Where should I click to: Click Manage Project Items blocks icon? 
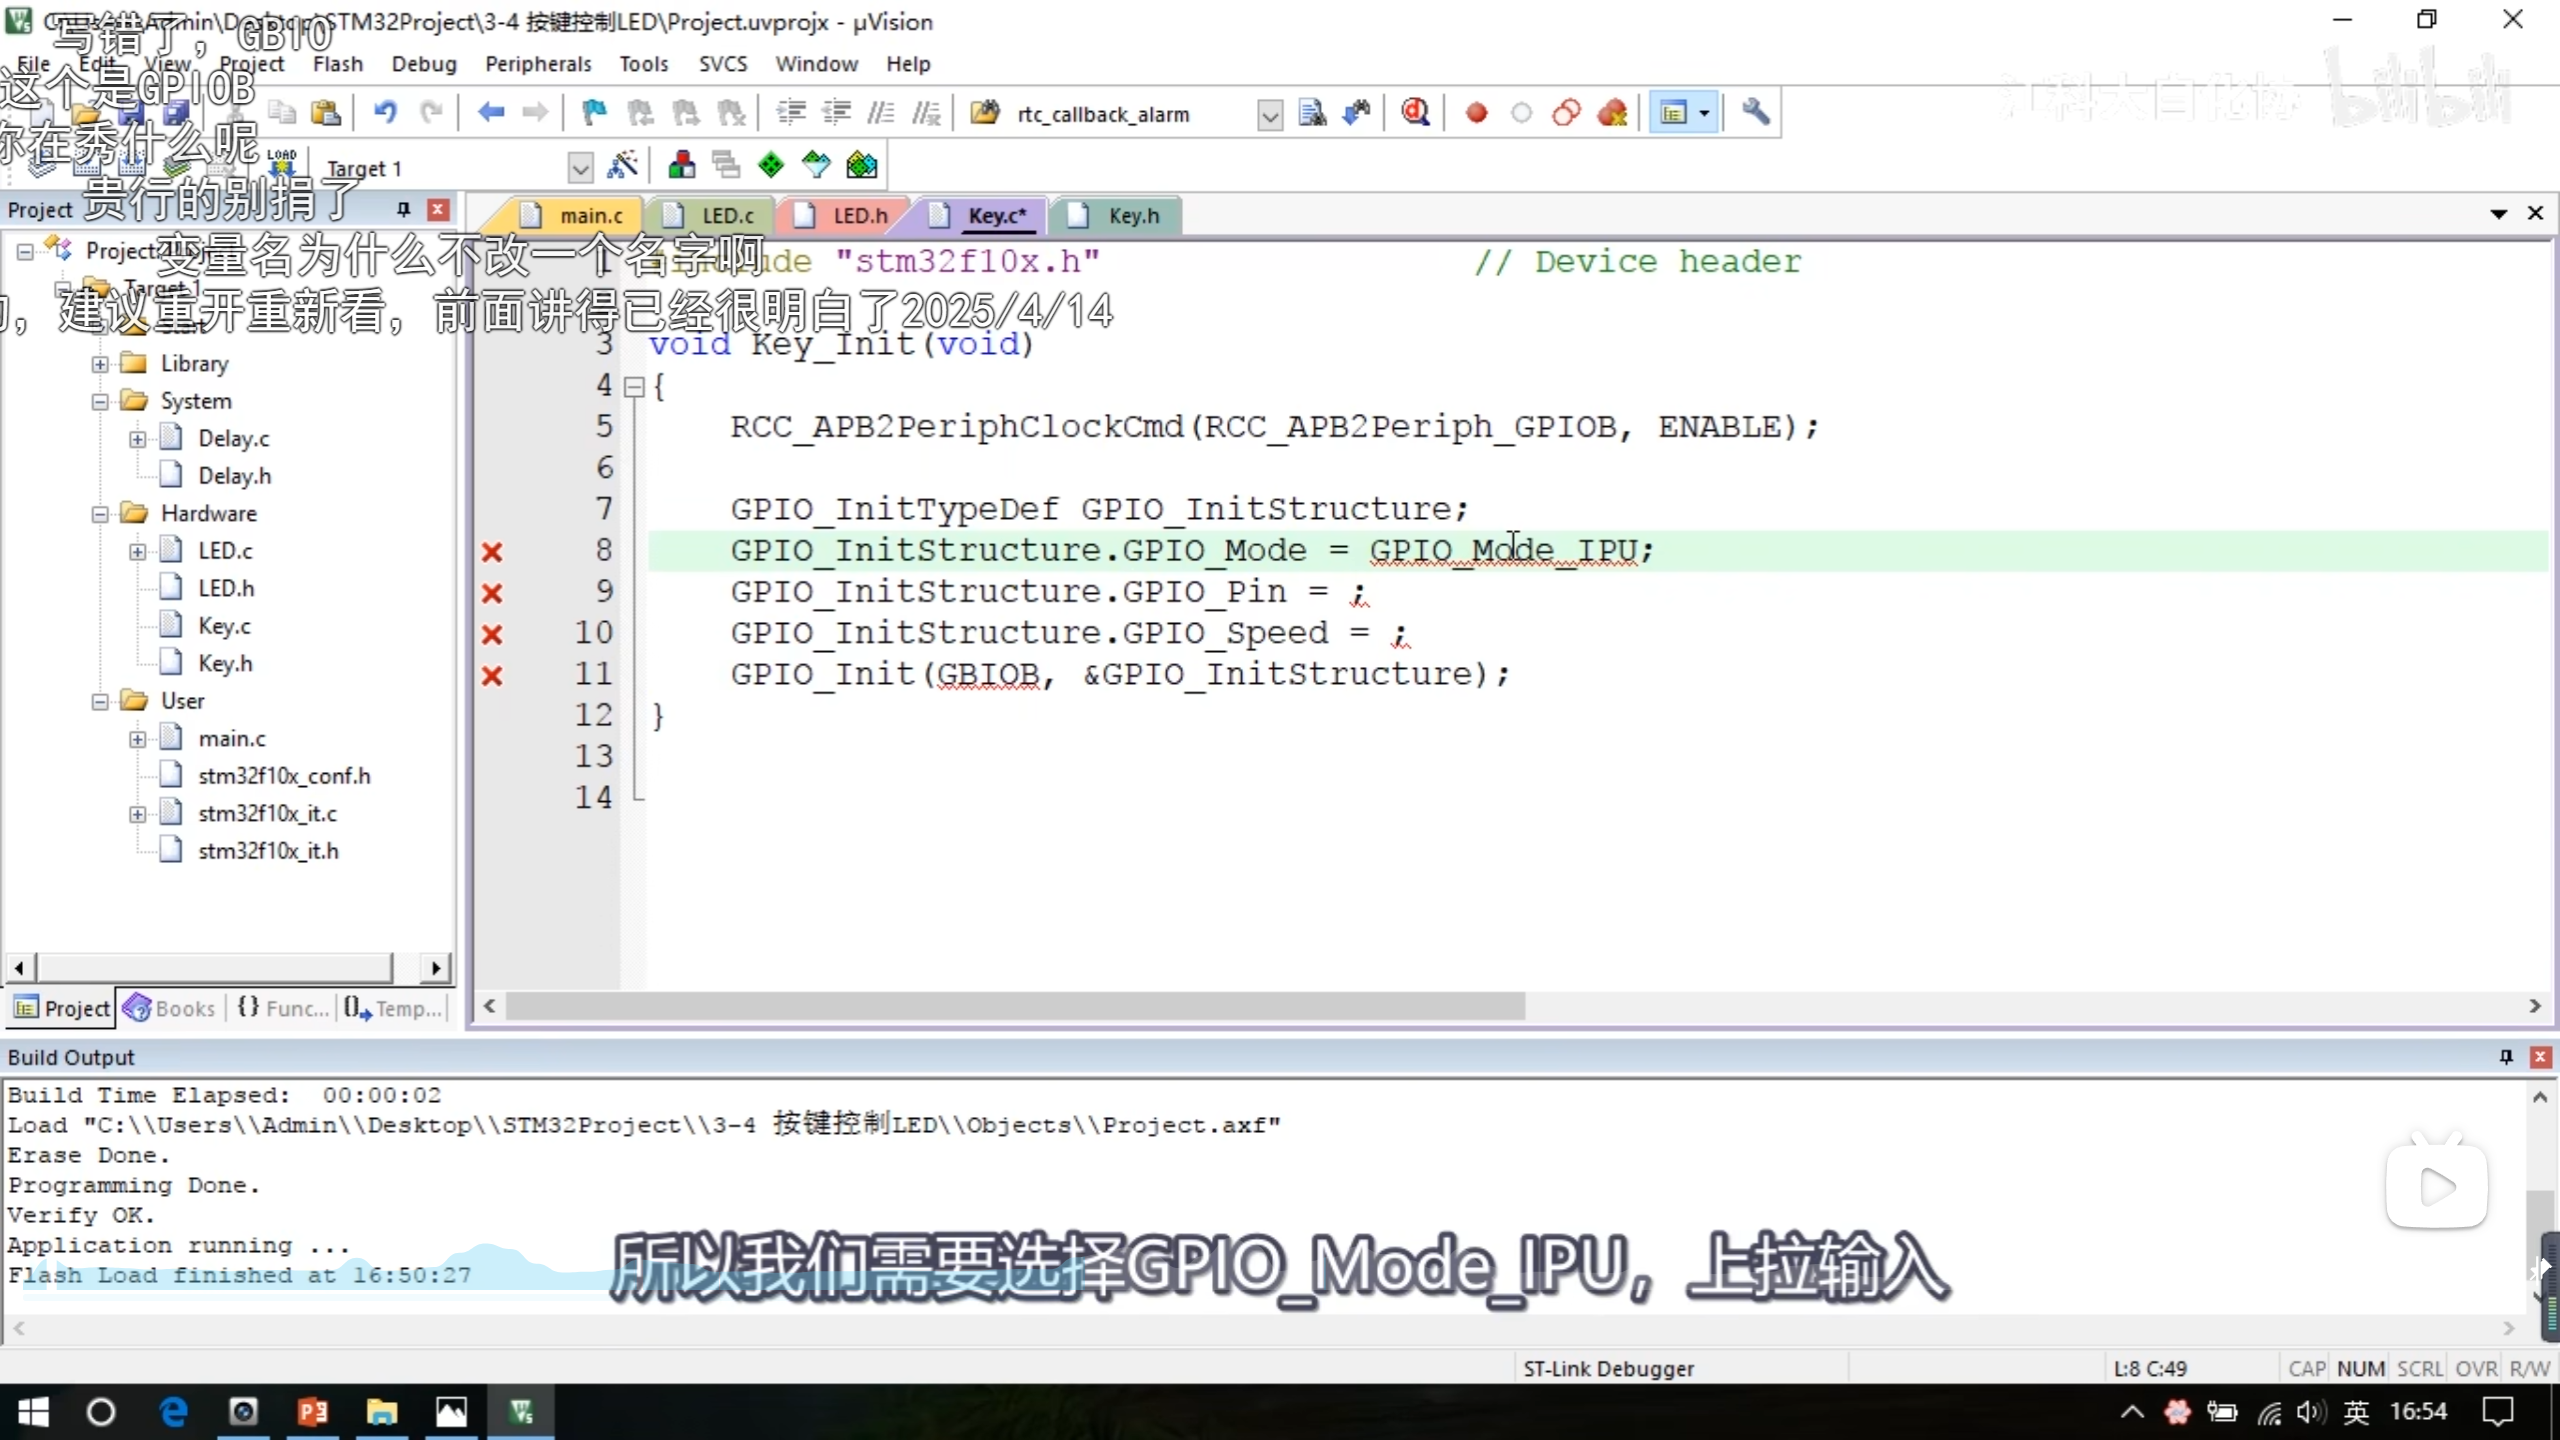pos(682,165)
